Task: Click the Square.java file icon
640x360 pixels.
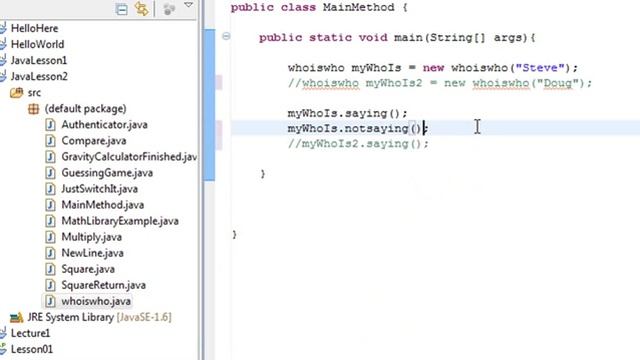Action: pyautogui.click(x=50, y=269)
